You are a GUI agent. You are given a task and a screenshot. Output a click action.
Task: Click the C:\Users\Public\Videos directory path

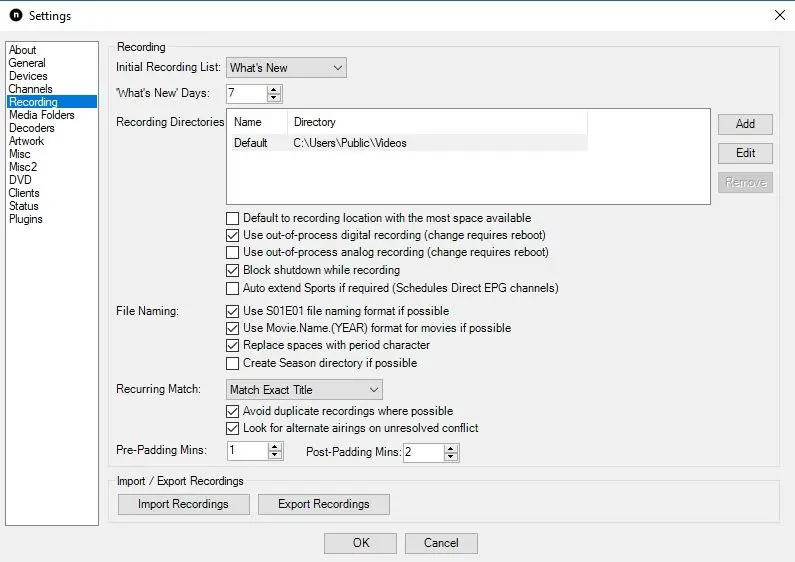point(350,143)
